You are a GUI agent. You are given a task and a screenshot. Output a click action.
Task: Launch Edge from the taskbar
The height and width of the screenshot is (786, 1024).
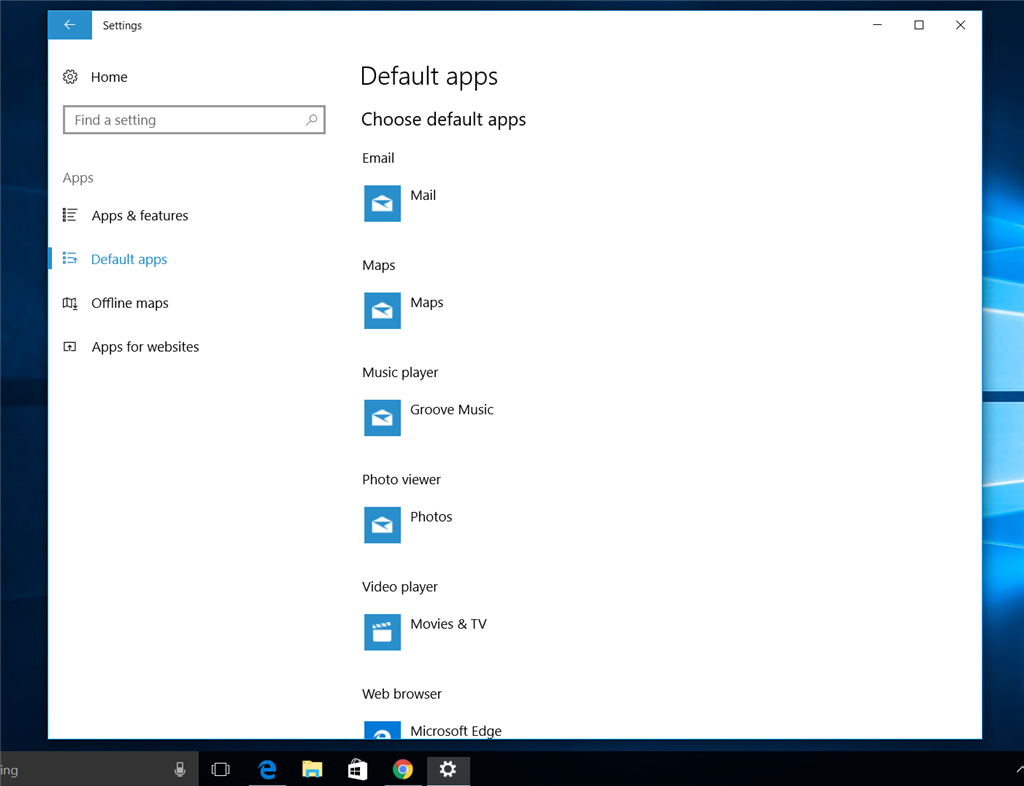267,770
